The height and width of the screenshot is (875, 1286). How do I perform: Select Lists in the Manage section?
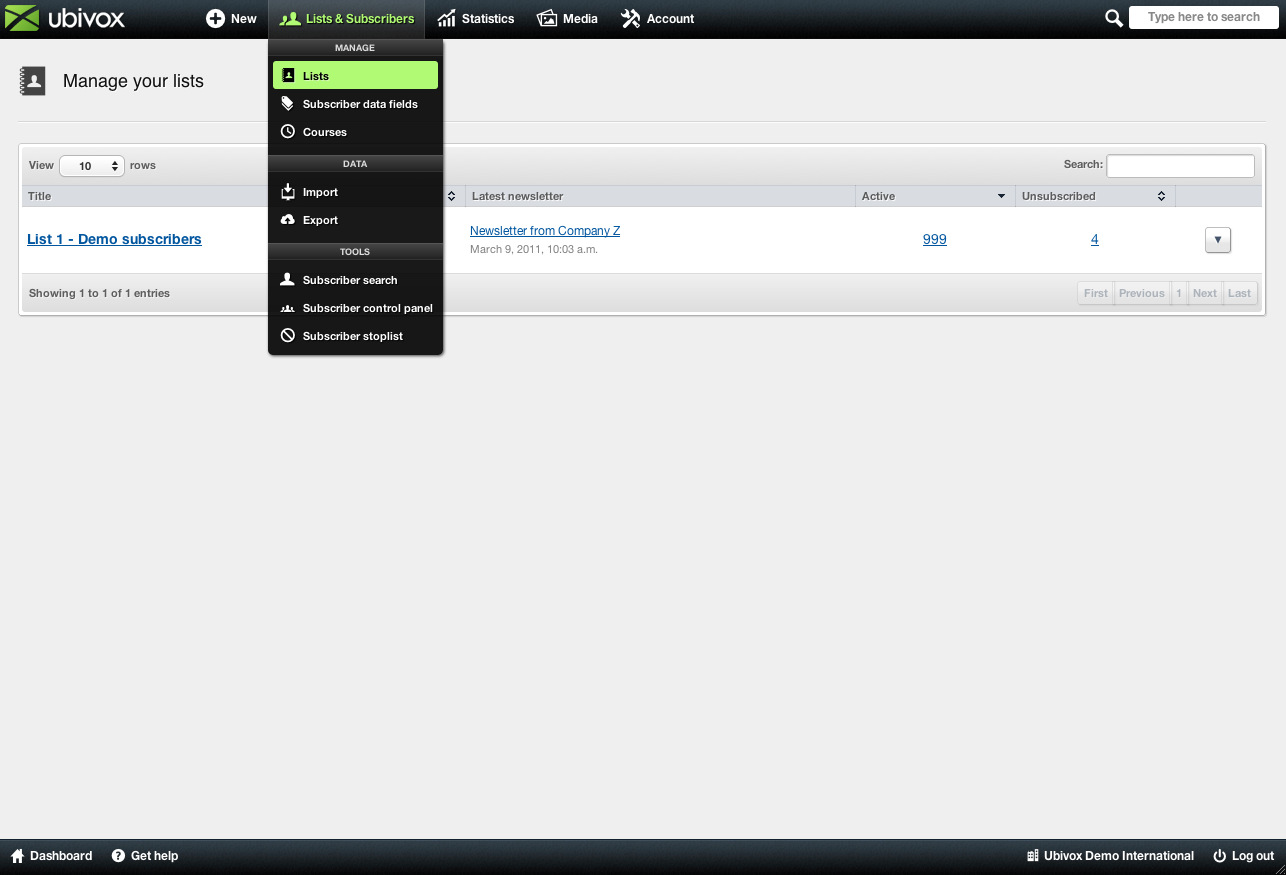tap(355, 75)
